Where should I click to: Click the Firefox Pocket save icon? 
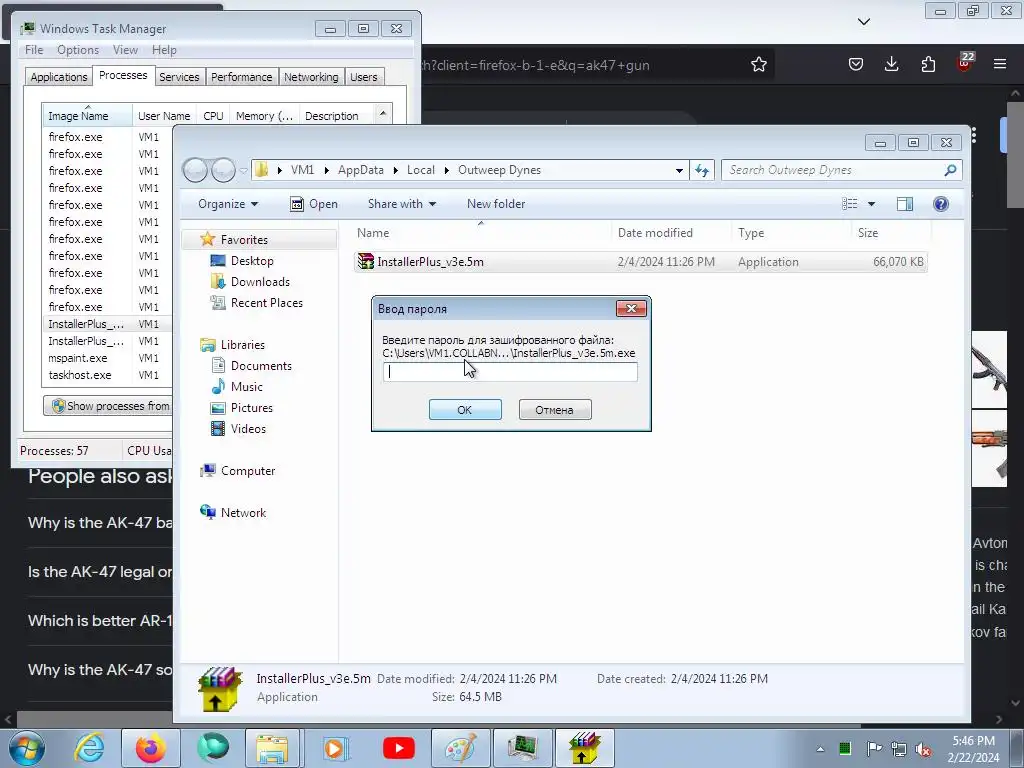pos(856,64)
